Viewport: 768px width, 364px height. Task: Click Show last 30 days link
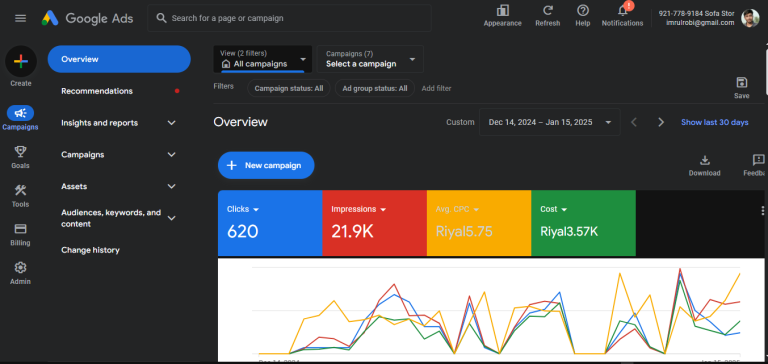(715, 122)
